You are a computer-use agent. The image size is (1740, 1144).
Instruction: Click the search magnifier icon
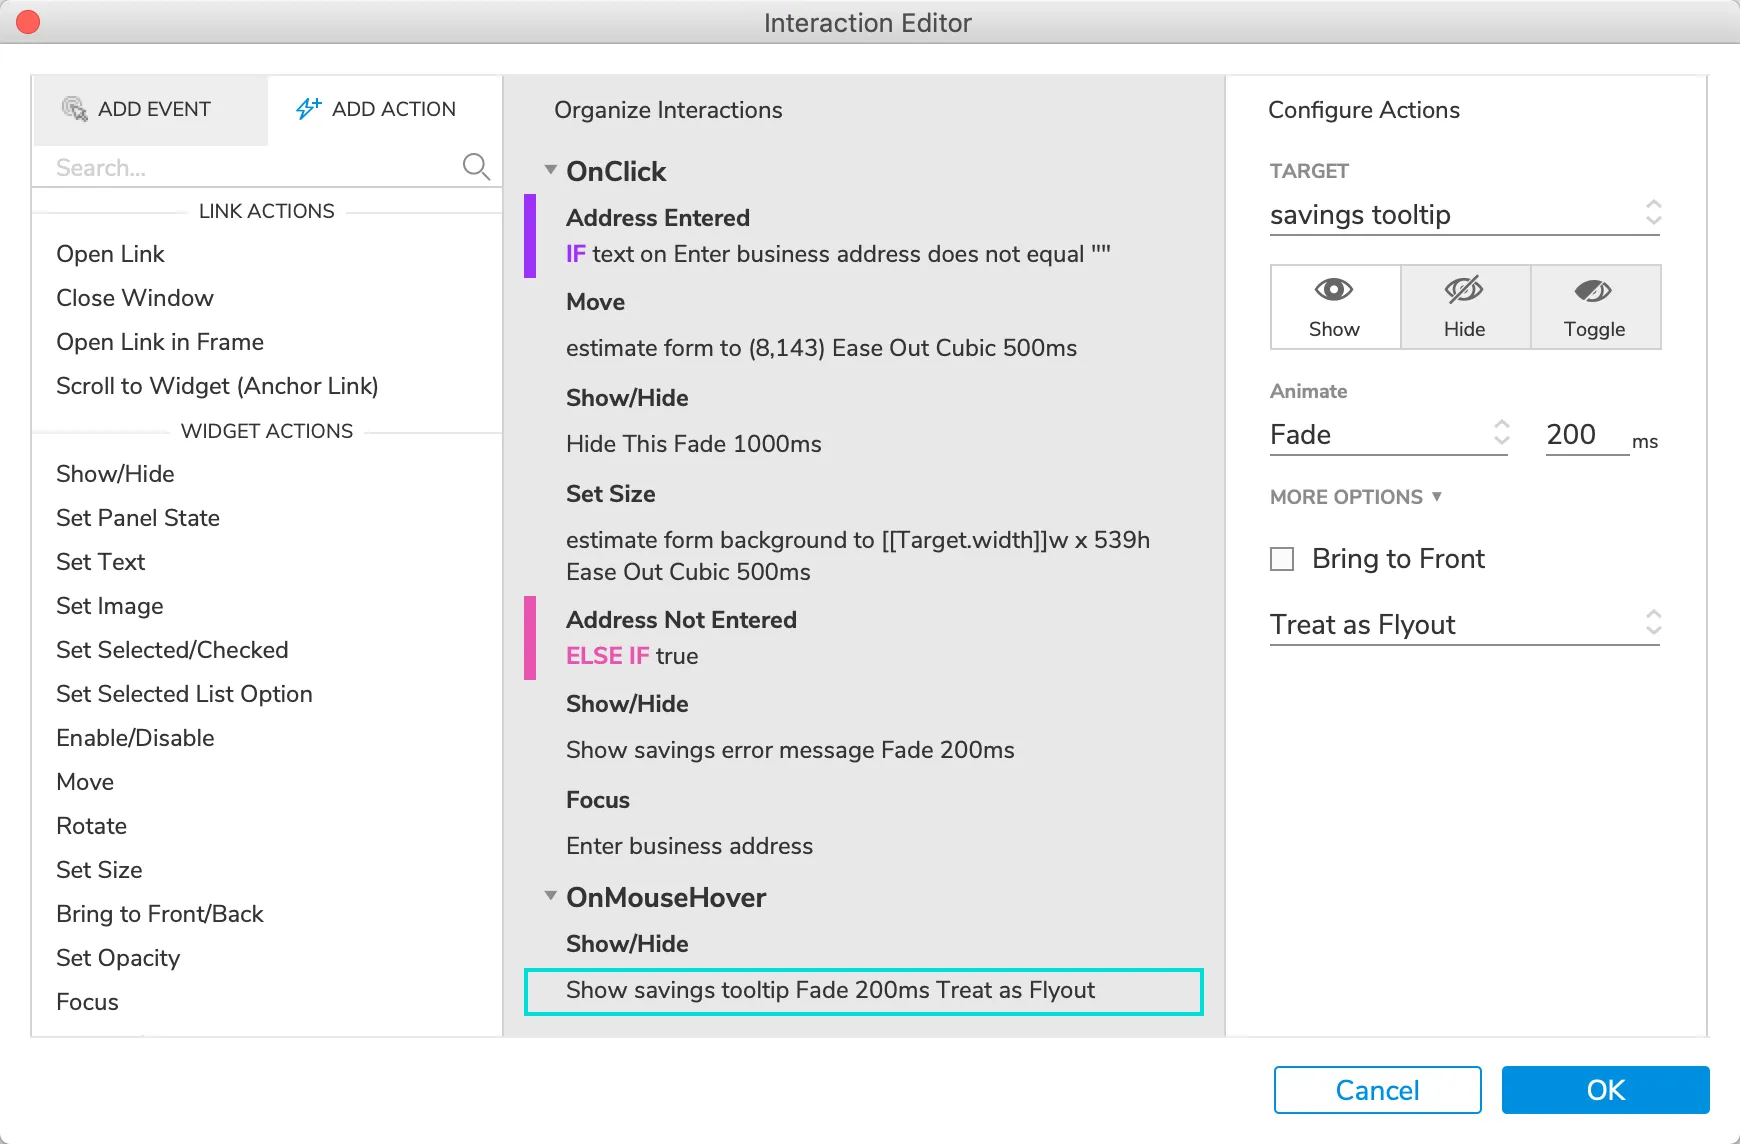[476, 166]
